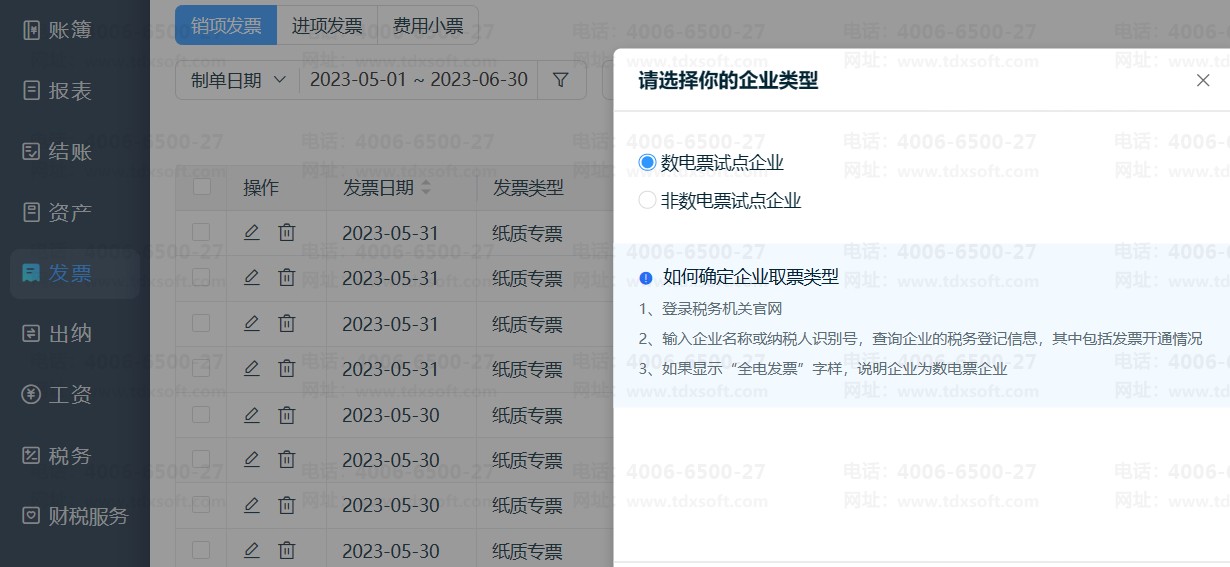Switch to the 进项发票 tab
This screenshot has width=1230, height=567.
(x=327, y=26)
